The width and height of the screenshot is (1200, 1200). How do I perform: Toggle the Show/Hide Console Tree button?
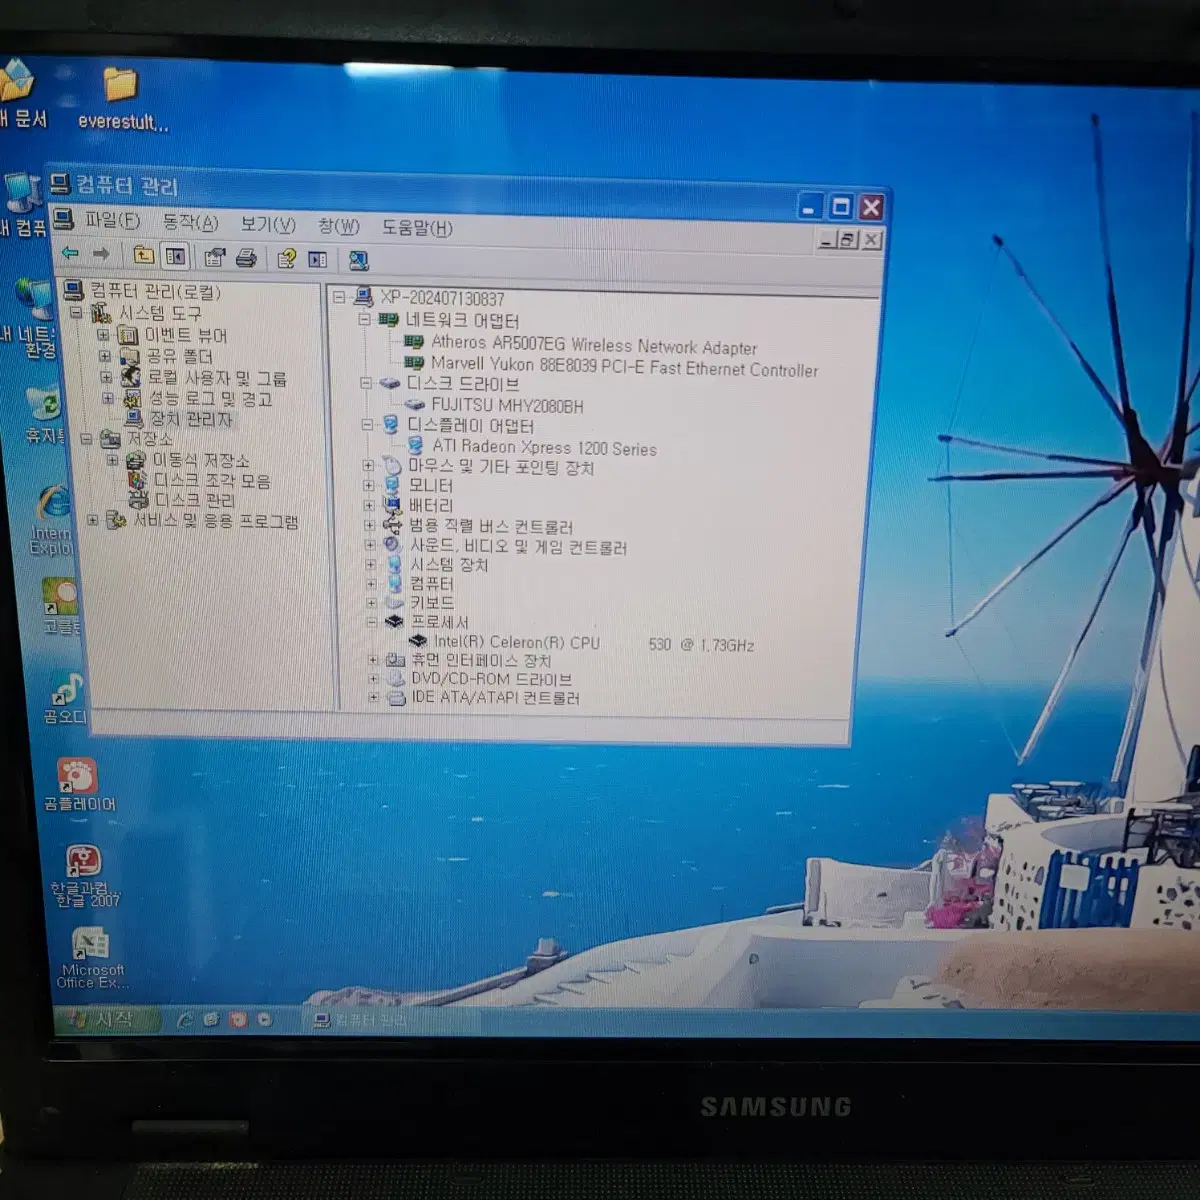(x=175, y=256)
